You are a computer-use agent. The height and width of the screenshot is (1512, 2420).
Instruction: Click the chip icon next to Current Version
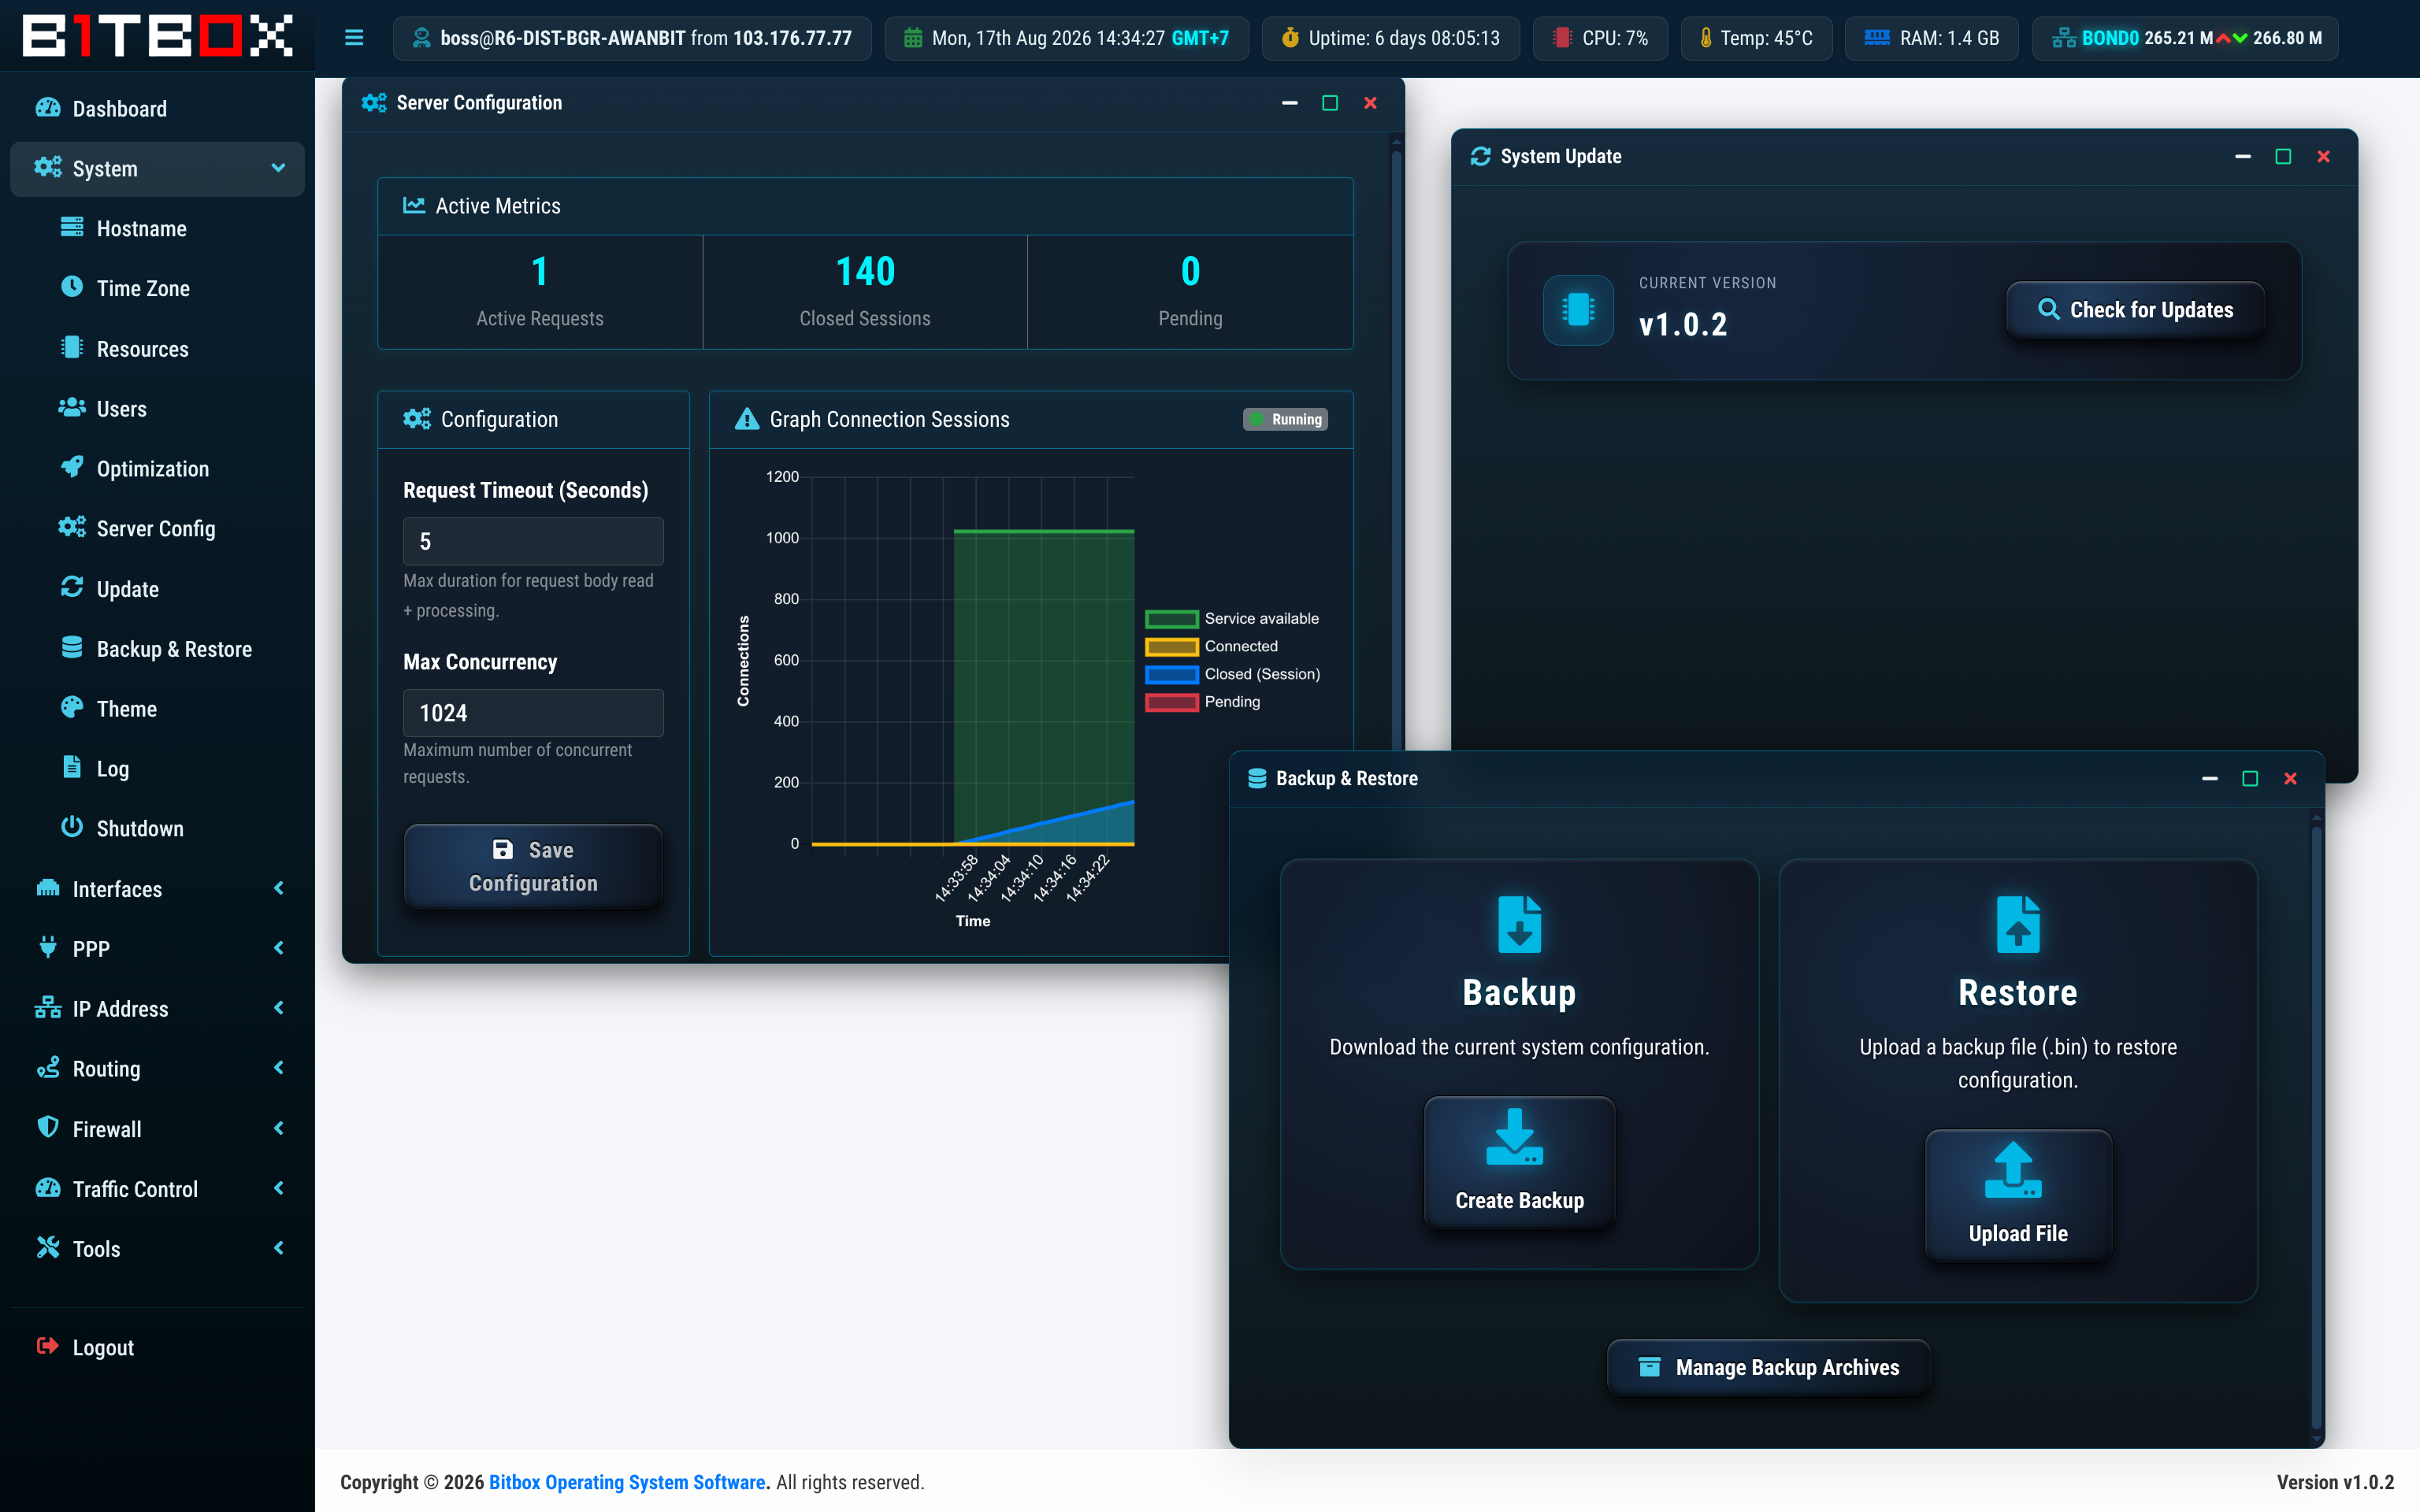point(1578,310)
